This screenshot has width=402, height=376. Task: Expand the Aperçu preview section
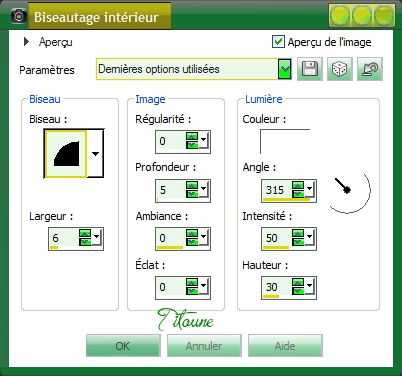(26, 42)
